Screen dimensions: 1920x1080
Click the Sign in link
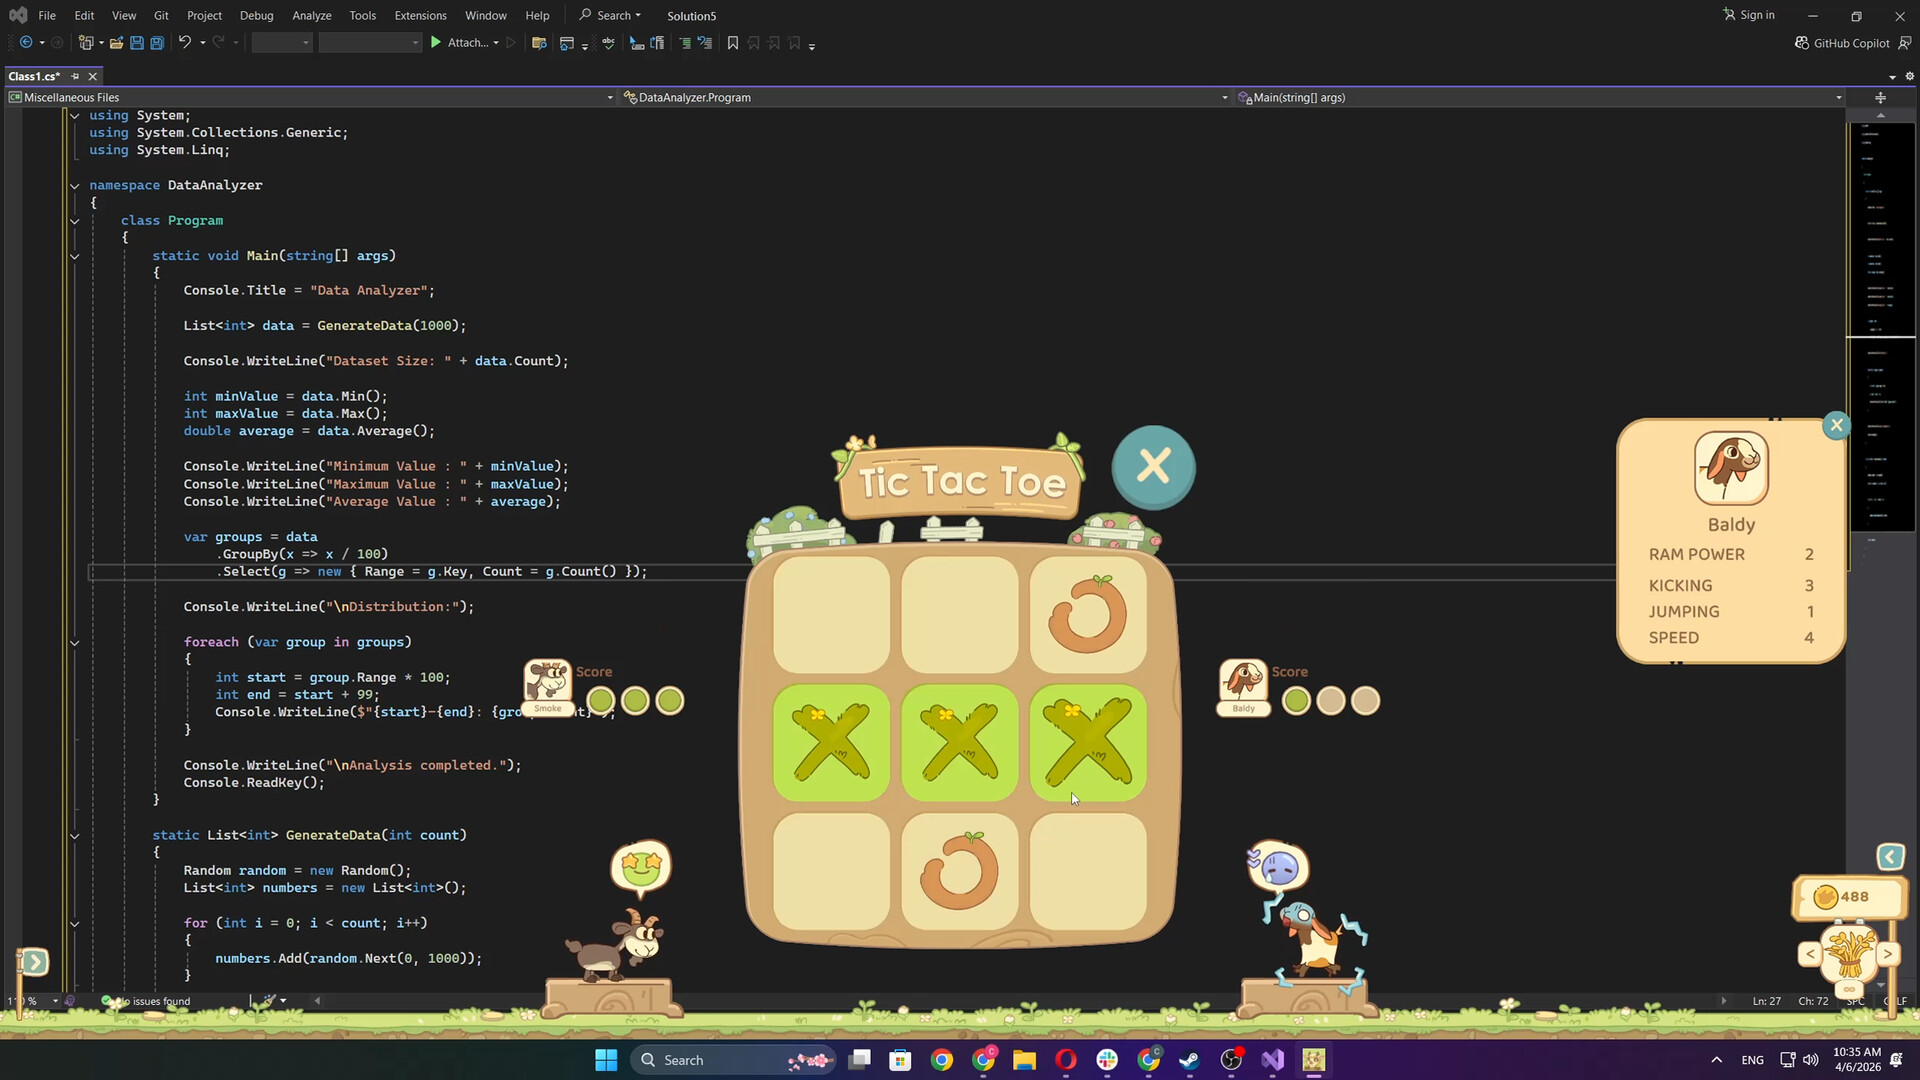1749,15
